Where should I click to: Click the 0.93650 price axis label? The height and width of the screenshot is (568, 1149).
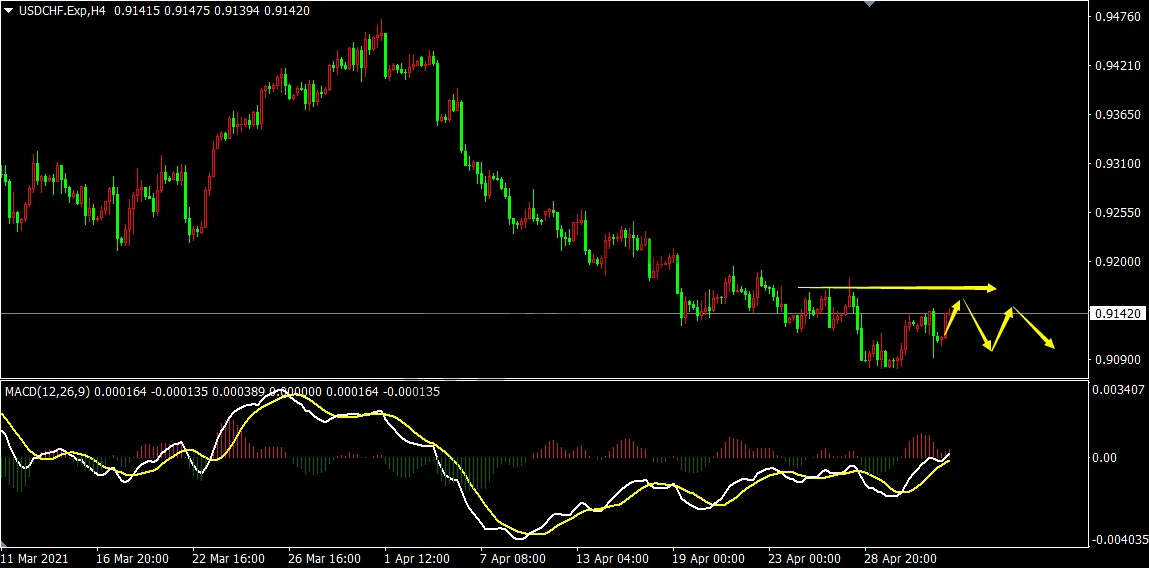click(x=1119, y=114)
